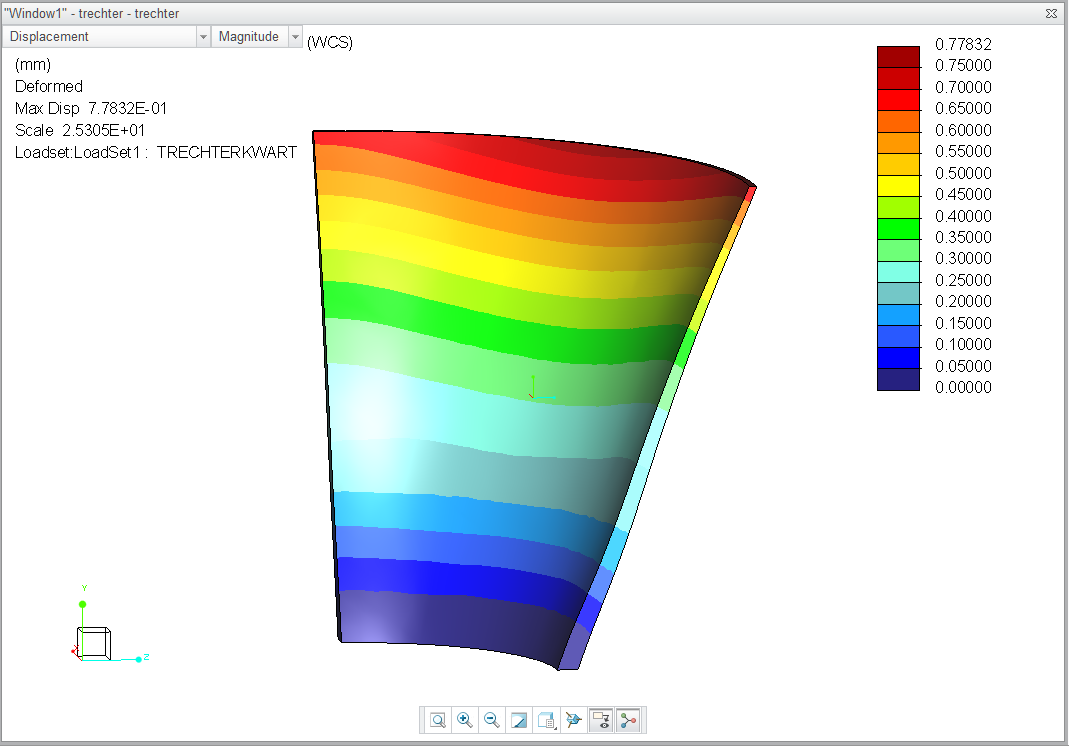The height and width of the screenshot is (746, 1069).
Task: Click the (WCS) coordinate system label
Action: tap(330, 42)
